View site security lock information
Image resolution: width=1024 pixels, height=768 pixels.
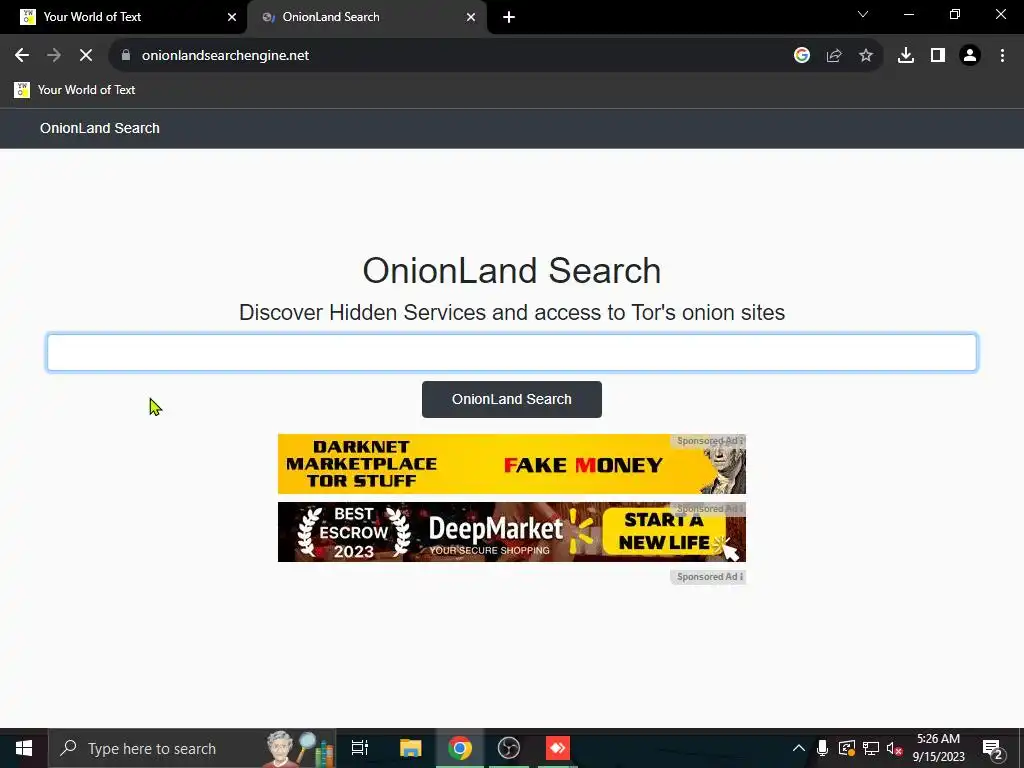126,56
